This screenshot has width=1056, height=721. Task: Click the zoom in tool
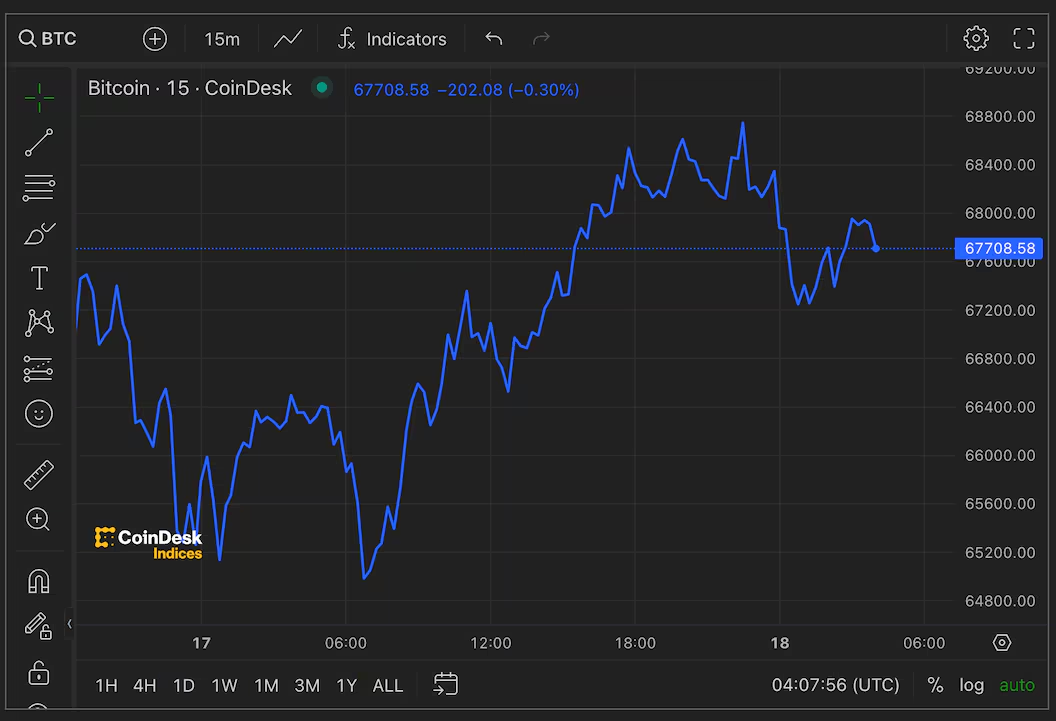tap(39, 519)
